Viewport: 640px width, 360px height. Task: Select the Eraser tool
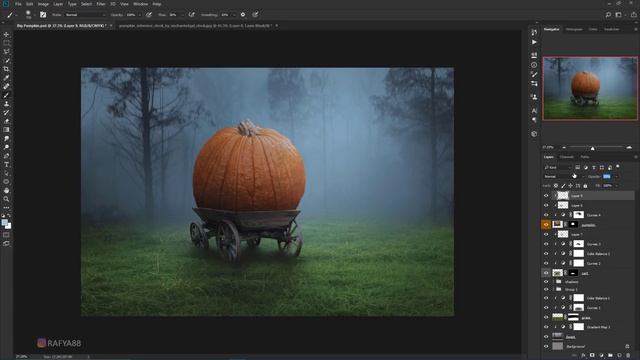pyautogui.click(x=6, y=121)
